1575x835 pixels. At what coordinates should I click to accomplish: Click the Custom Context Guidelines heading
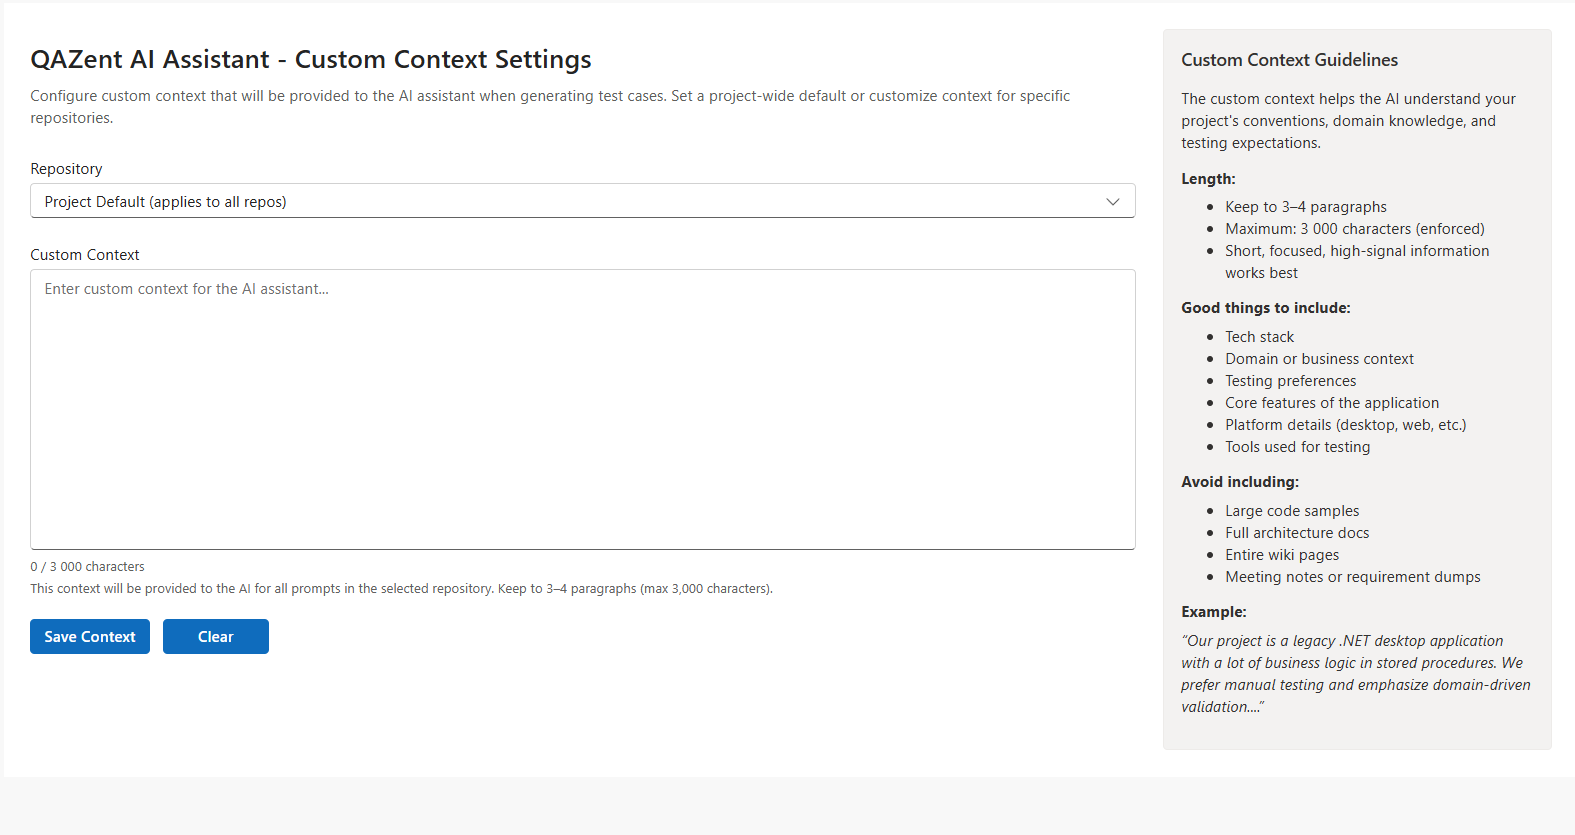[1289, 60]
